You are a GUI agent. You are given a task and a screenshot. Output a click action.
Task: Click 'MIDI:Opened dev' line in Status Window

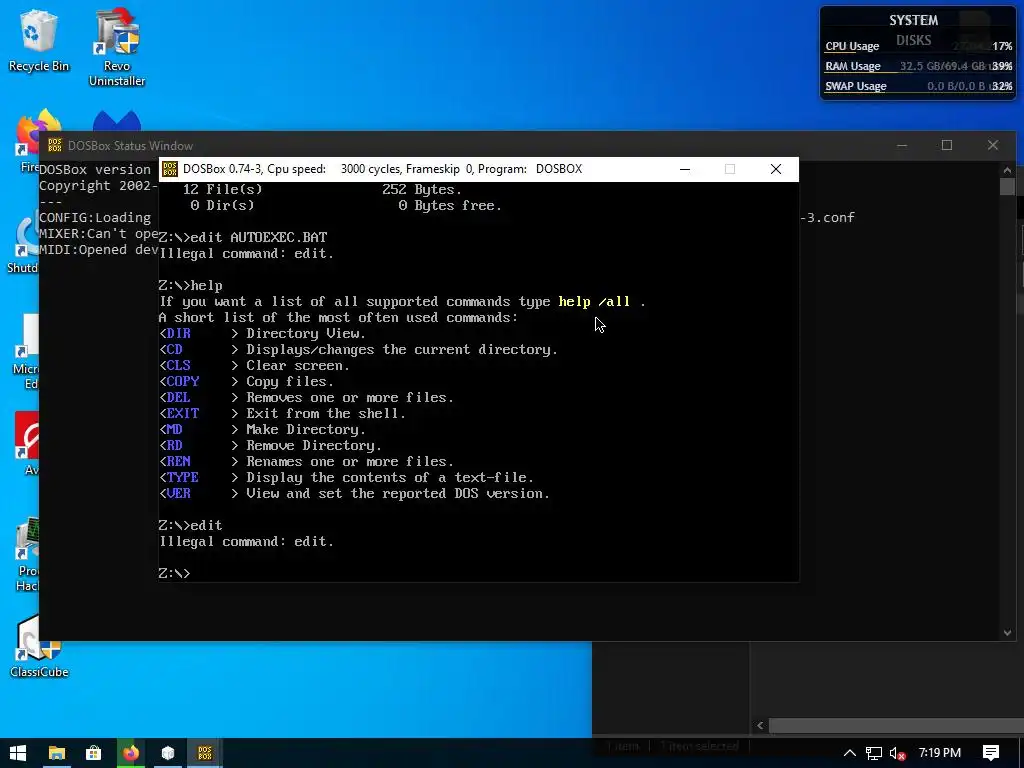point(98,250)
